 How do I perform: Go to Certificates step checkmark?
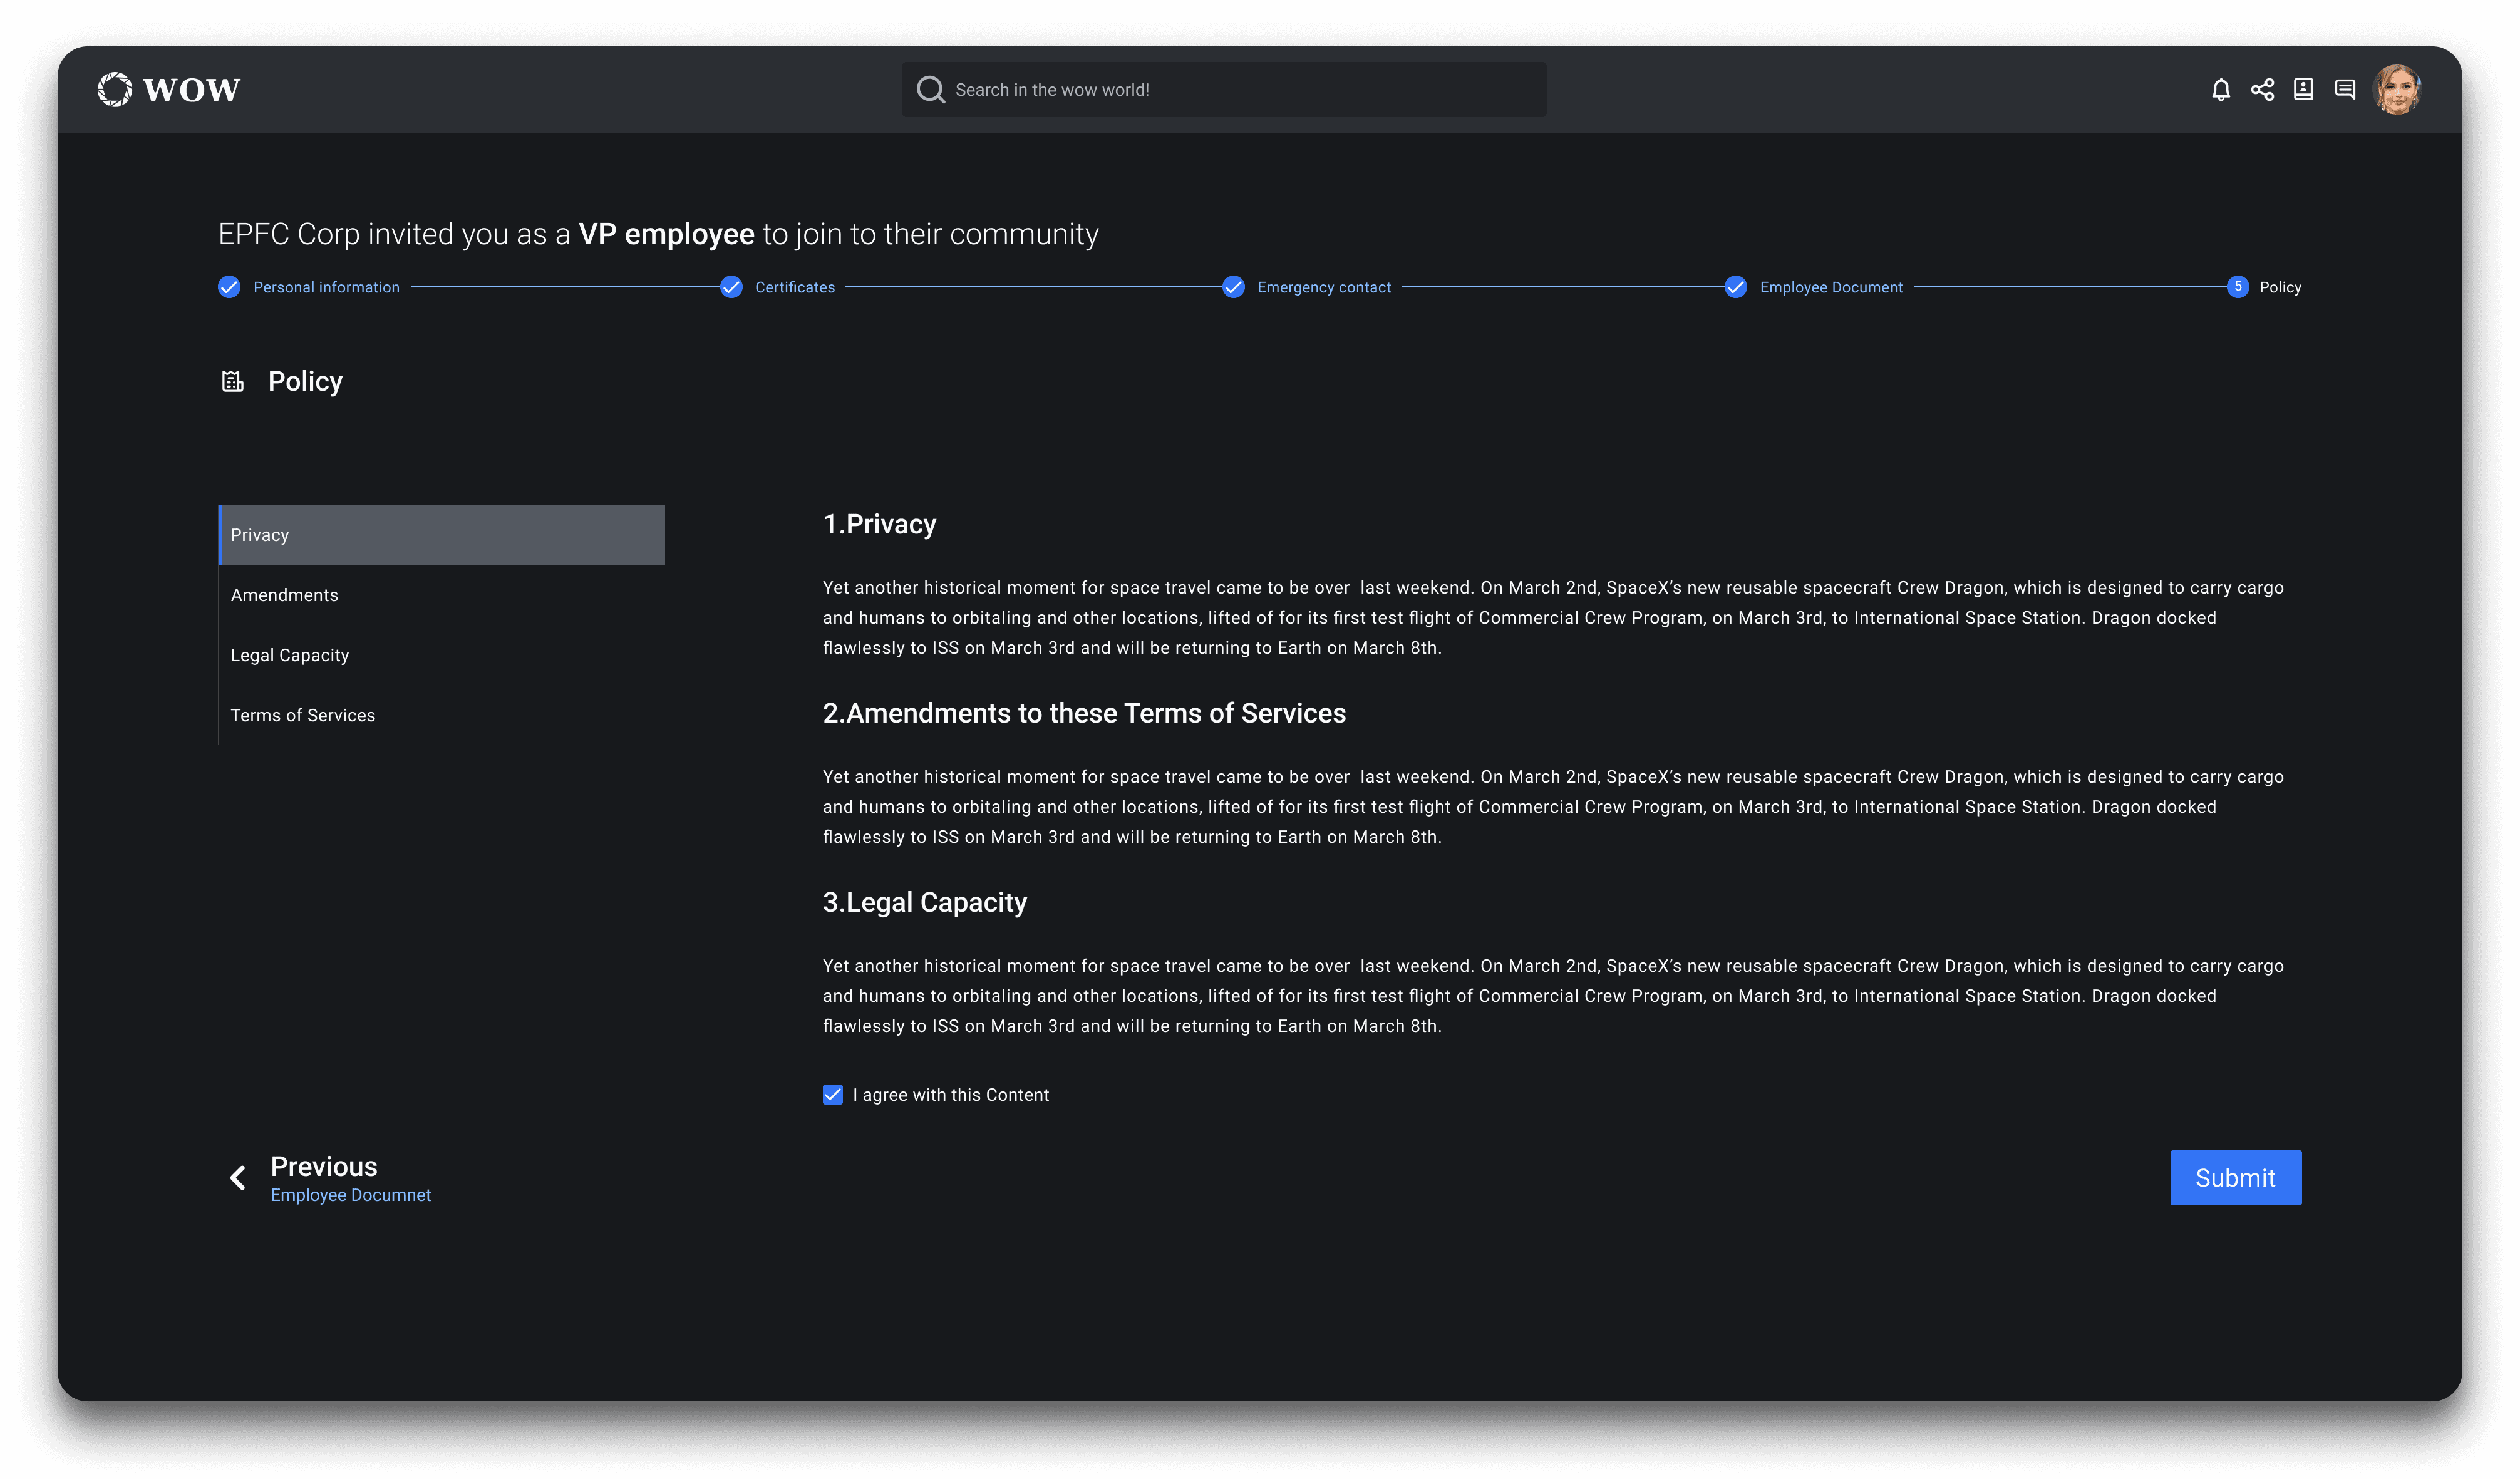(732, 287)
